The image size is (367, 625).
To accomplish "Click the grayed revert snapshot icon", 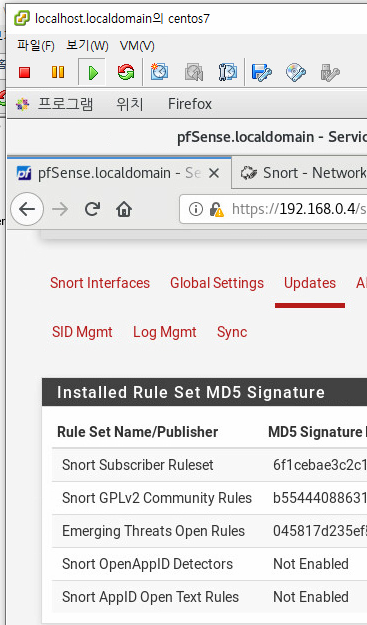I will click(x=194, y=72).
